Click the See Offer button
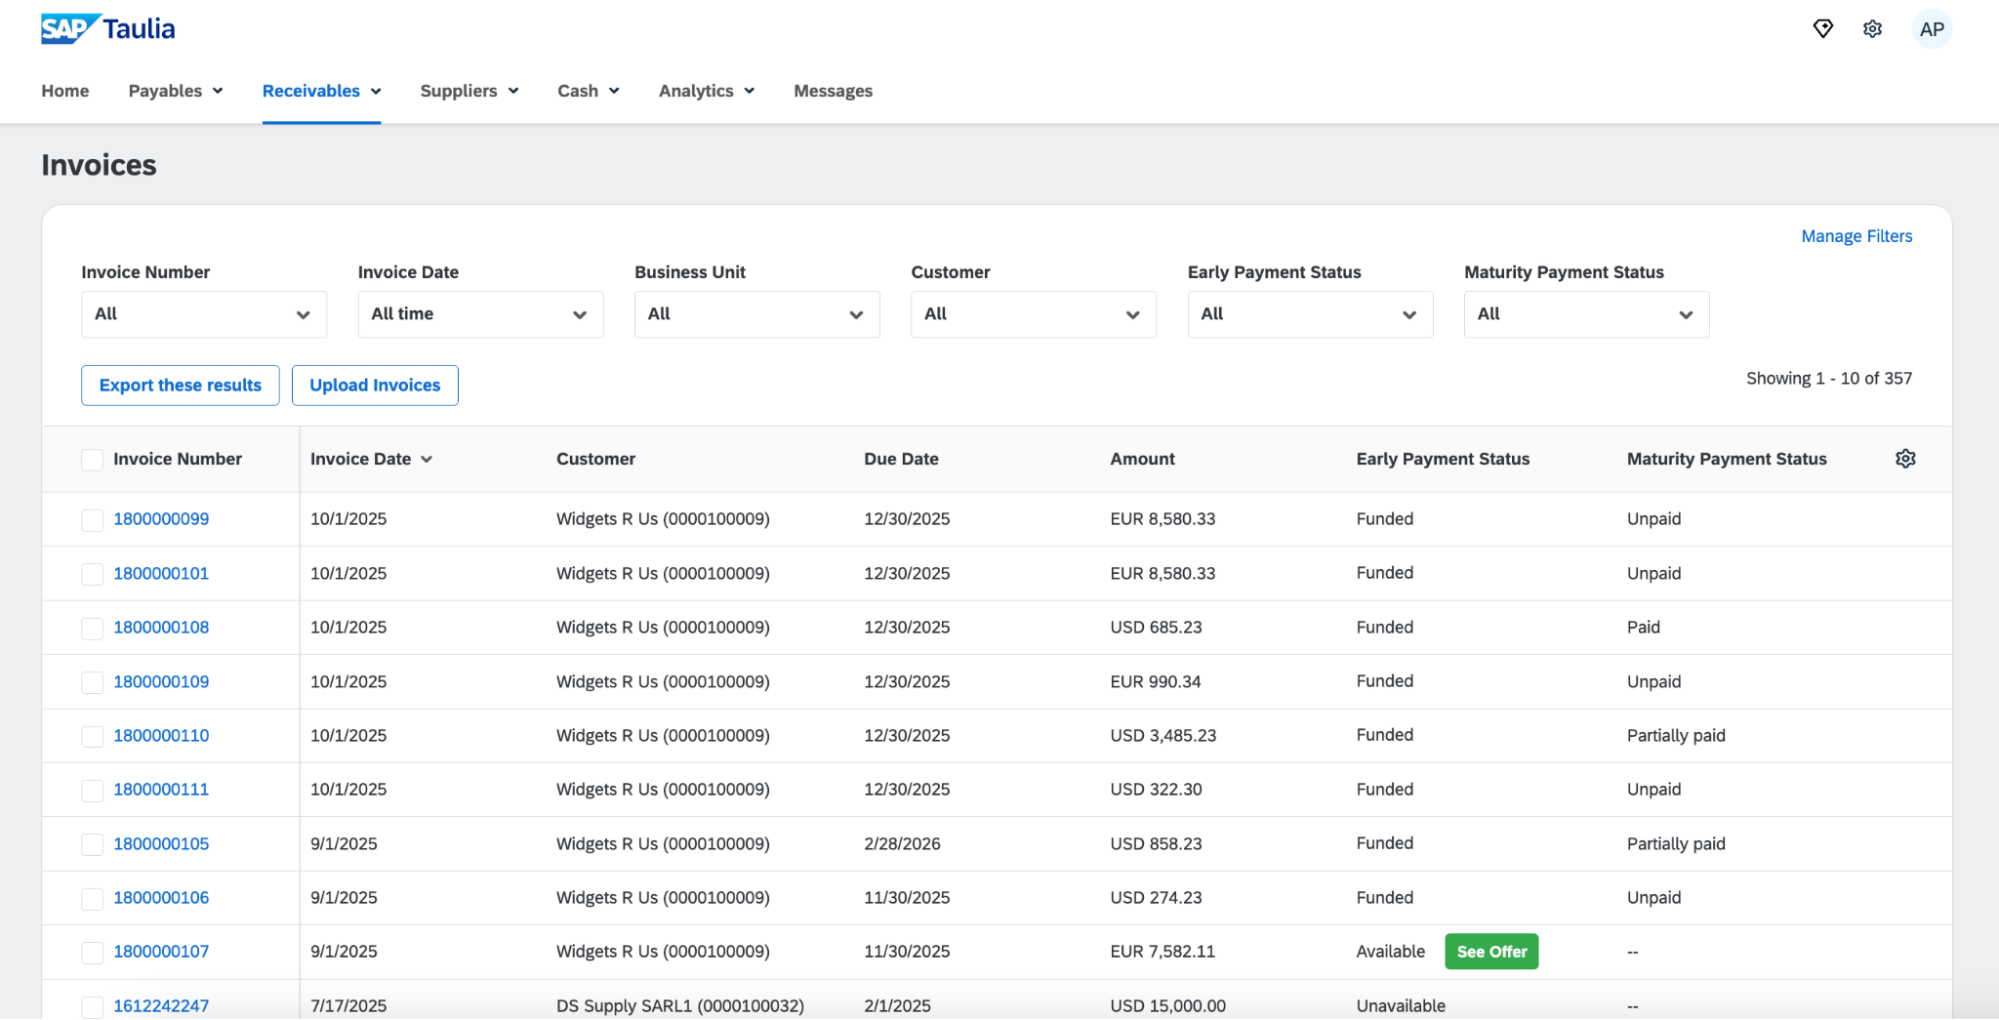The width and height of the screenshot is (1999, 1020). [1491, 951]
